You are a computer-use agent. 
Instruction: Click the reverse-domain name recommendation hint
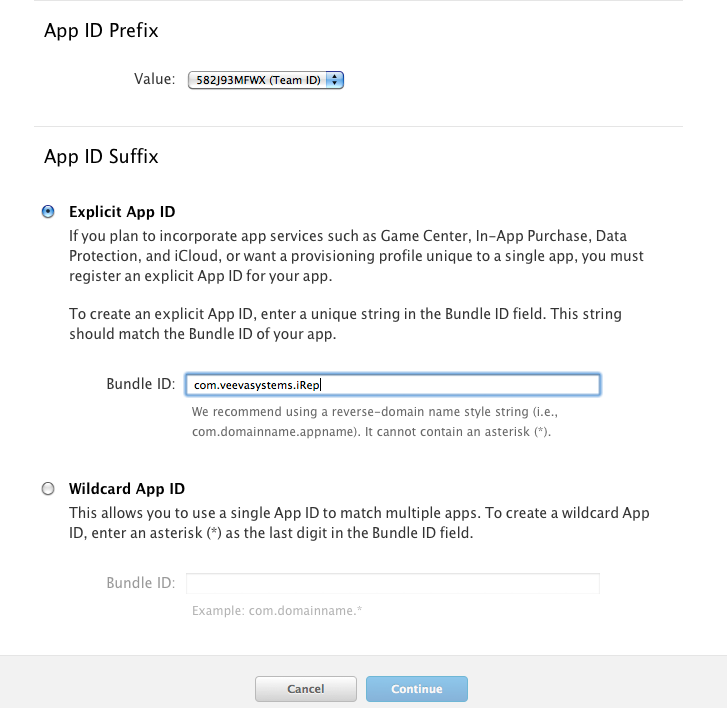pyautogui.click(x=372, y=421)
